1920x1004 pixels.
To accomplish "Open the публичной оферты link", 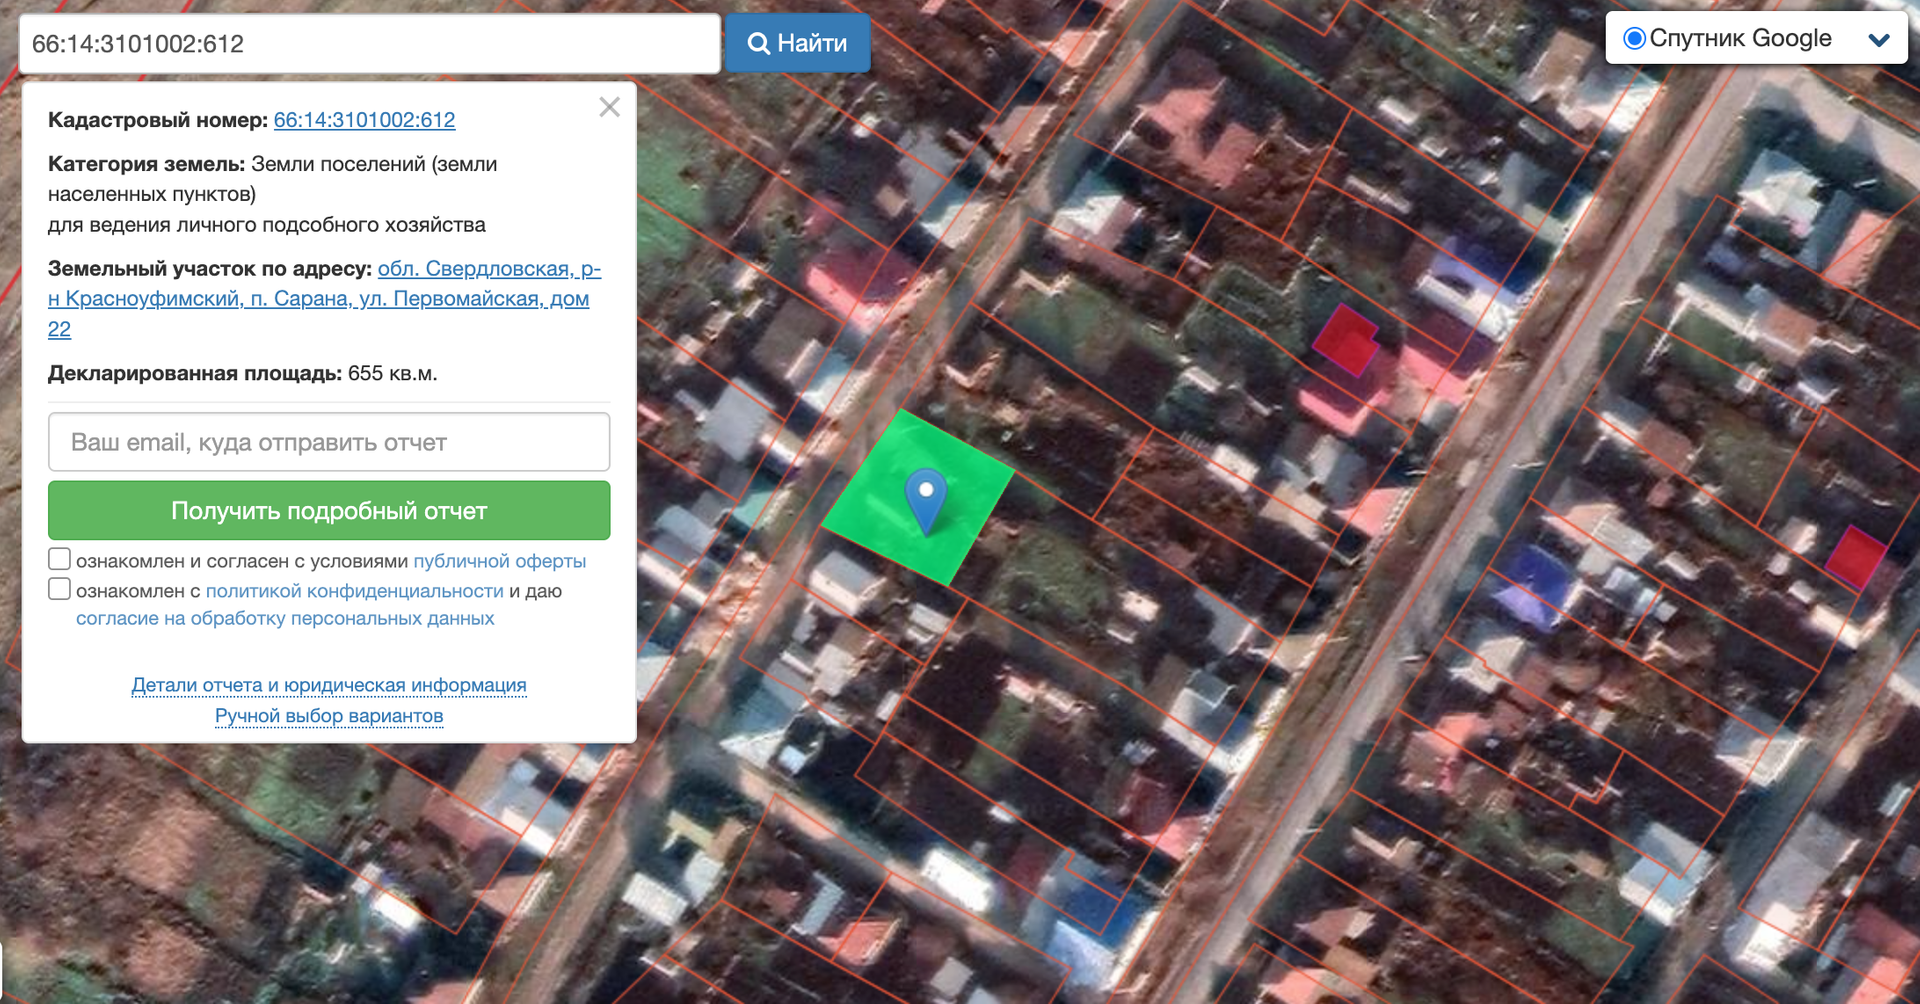I will (x=499, y=561).
